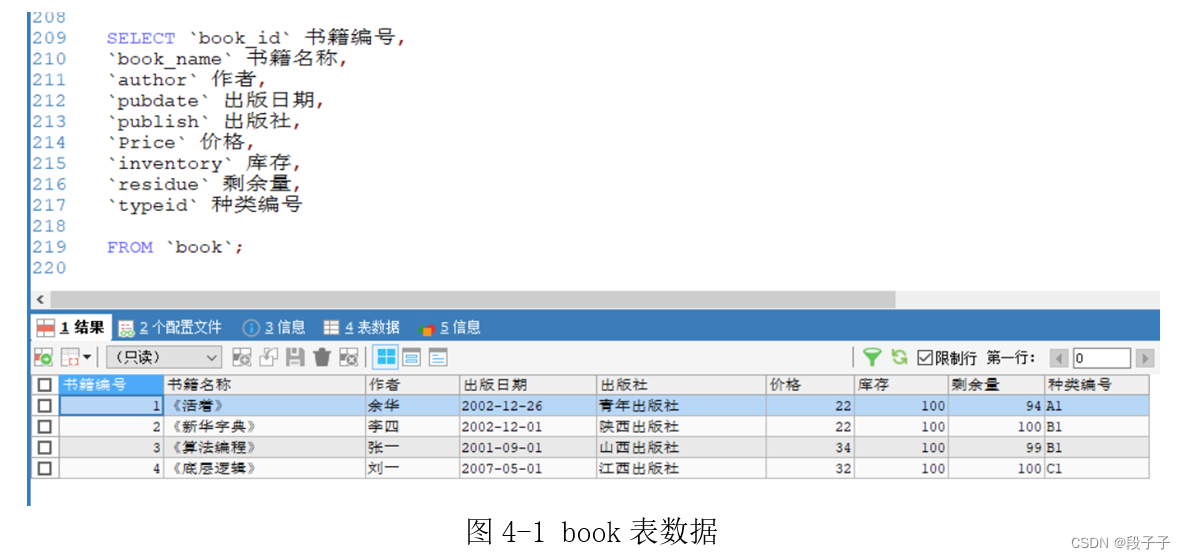
Task: Switch to grid view mode
Action: click(387, 357)
